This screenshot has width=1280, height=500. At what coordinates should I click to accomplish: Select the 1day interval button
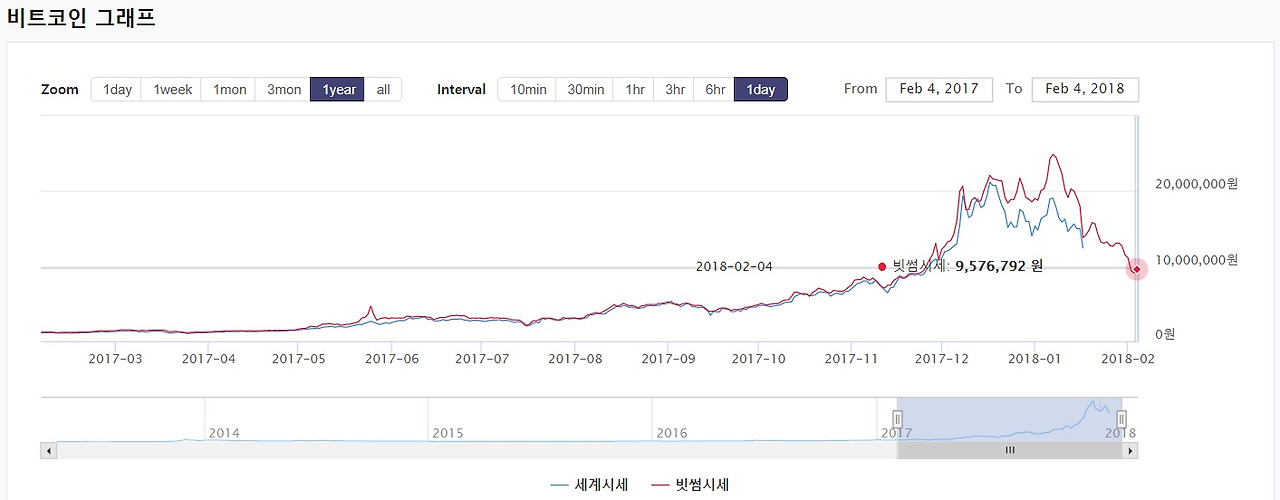(761, 90)
